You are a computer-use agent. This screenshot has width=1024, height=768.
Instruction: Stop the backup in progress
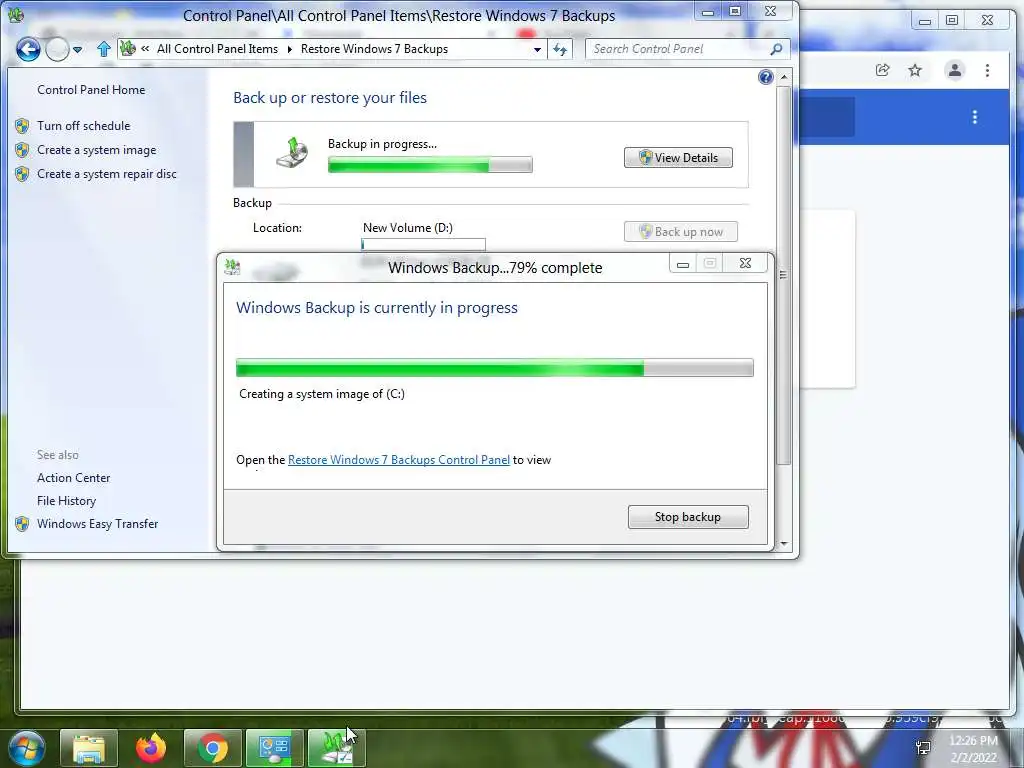688,517
